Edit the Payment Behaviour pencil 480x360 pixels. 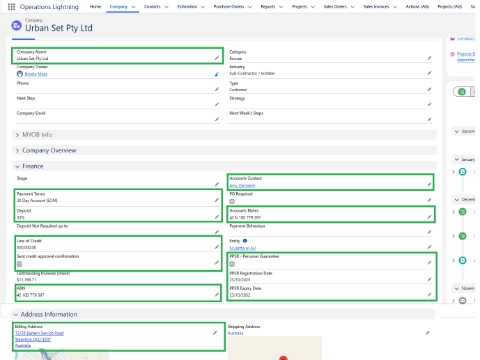(429, 232)
